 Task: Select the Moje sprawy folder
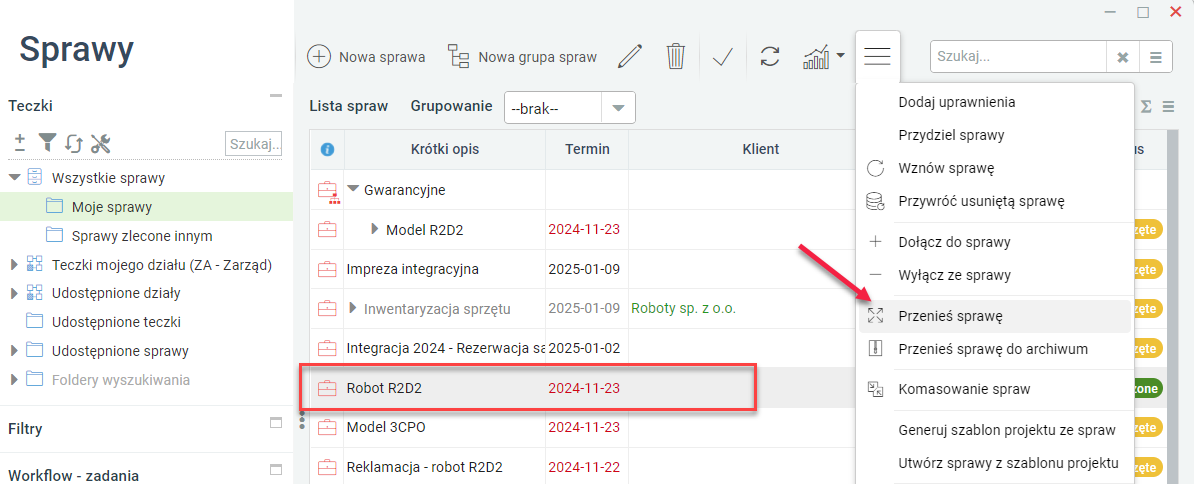tap(112, 206)
